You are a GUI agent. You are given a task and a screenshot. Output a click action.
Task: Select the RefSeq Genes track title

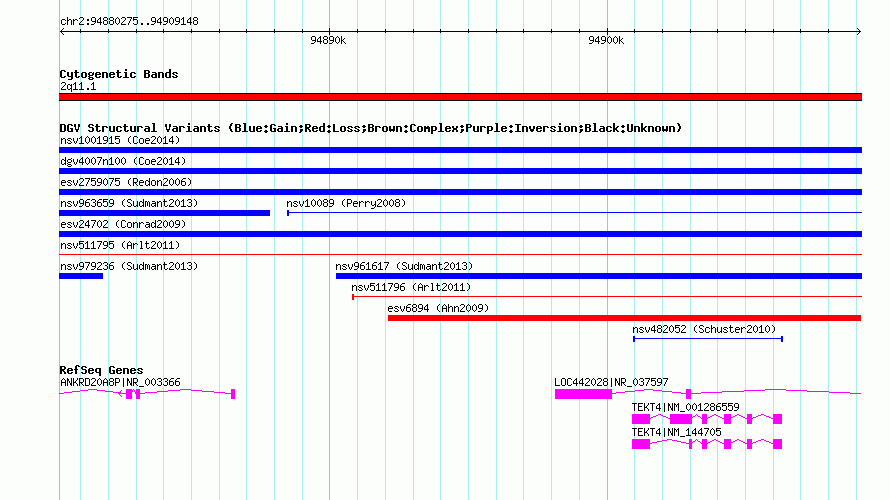pyautogui.click(x=101, y=370)
